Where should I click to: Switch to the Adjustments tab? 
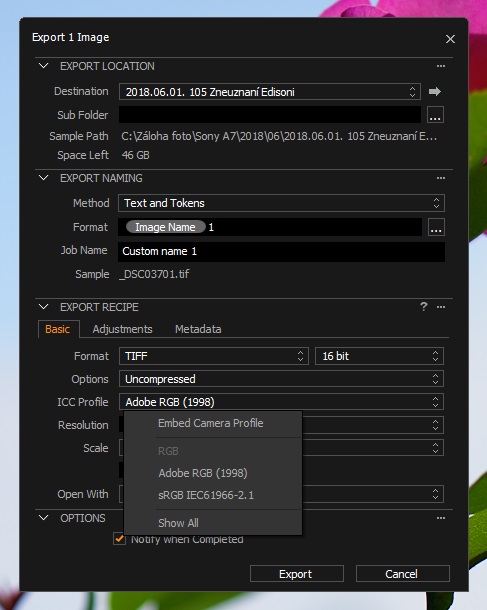(123, 329)
